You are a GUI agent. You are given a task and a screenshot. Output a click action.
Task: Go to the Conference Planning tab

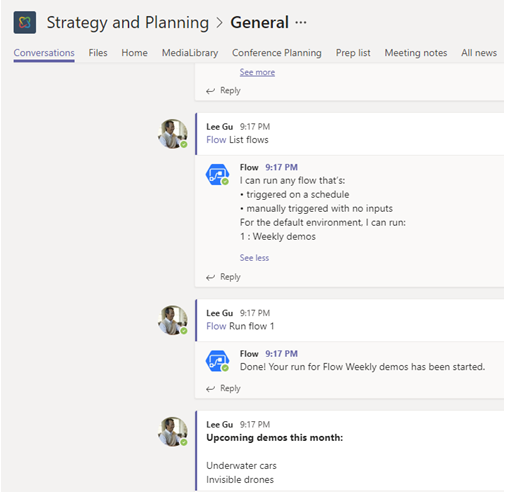(277, 53)
